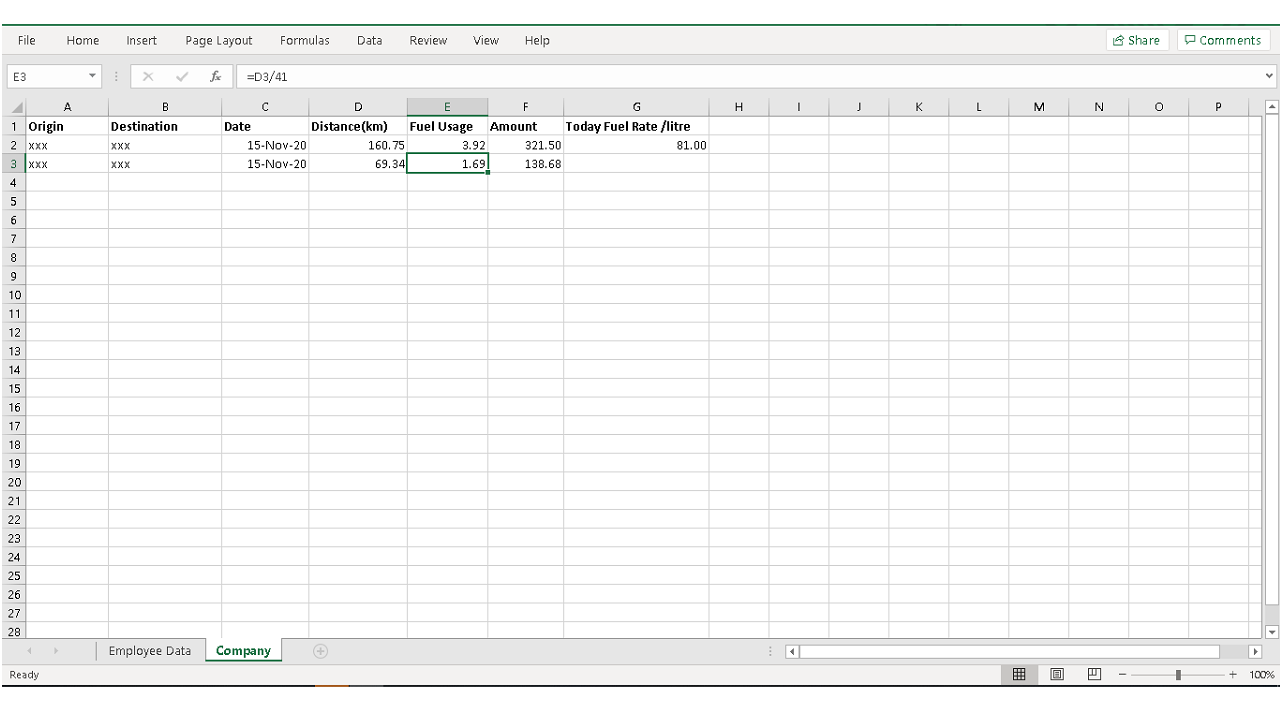The image size is (1280, 720).
Task: Switch to the Home ribbon tab
Action: pos(83,40)
